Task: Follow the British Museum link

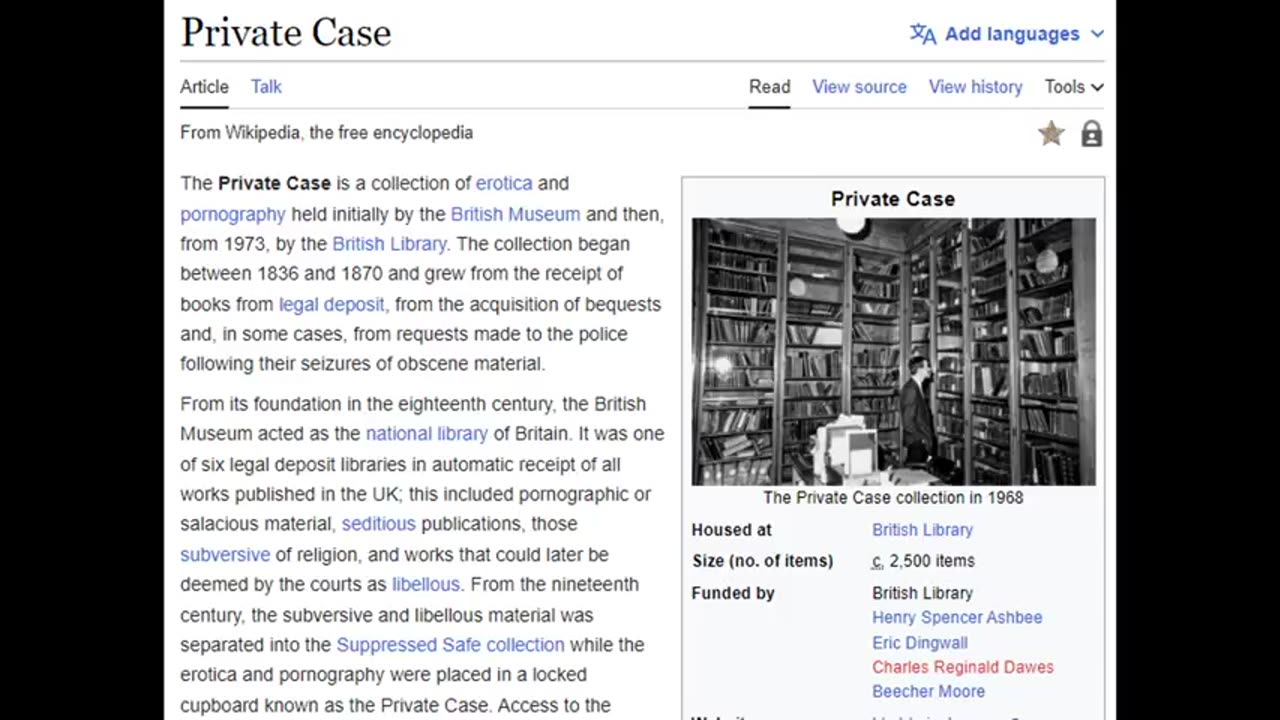Action: pyautogui.click(x=515, y=214)
